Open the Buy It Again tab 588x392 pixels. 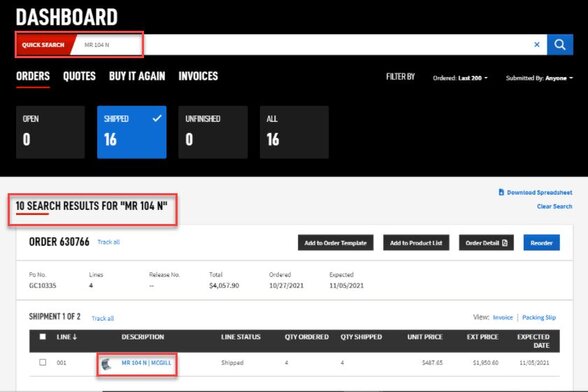(x=137, y=76)
